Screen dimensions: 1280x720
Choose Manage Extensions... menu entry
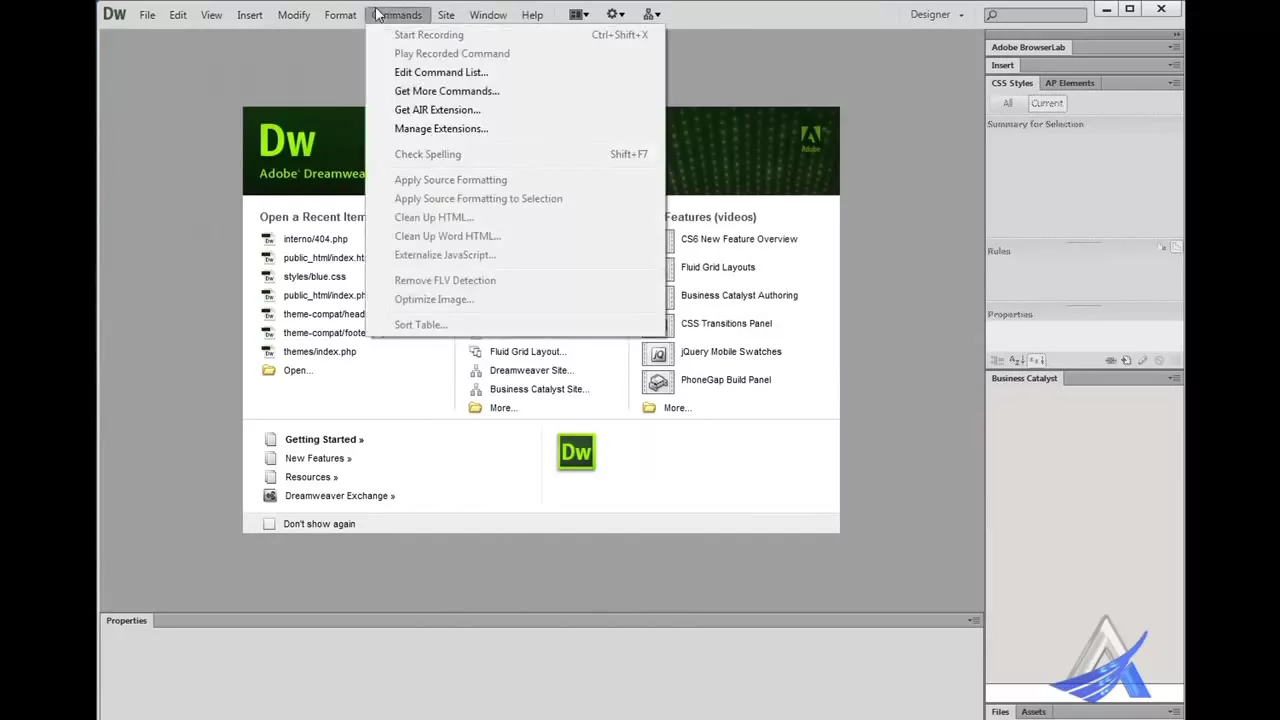(515, 128)
